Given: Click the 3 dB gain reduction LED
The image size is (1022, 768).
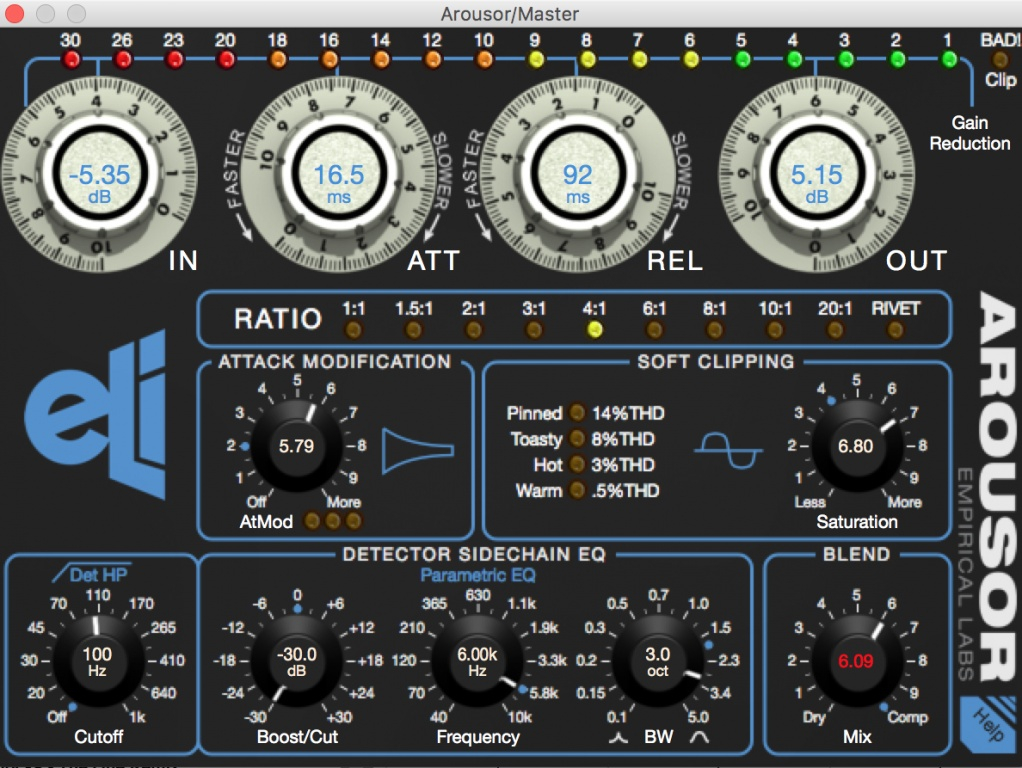Looking at the screenshot, I should click(845, 60).
